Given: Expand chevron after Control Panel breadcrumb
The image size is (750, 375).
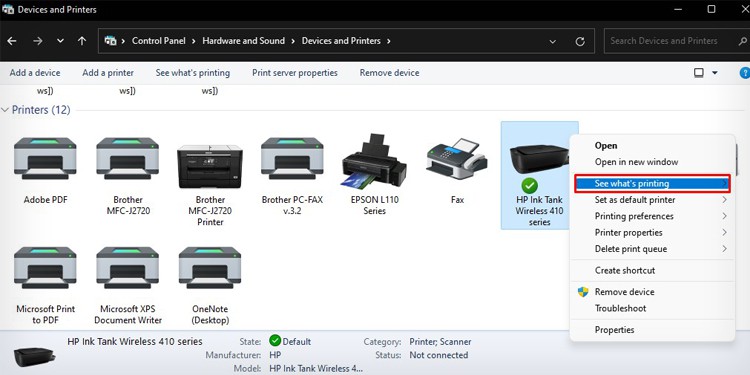Looking at the screenshot, I should [194, 41].
